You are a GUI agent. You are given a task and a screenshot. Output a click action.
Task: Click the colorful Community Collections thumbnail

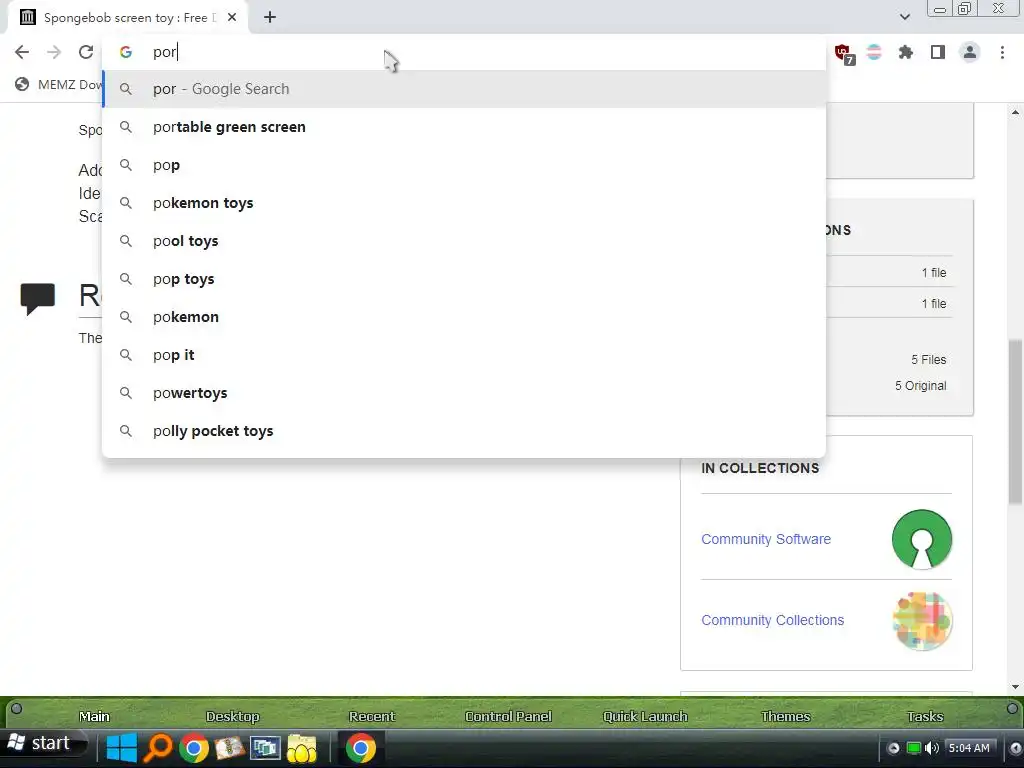[x=922, y=620]
